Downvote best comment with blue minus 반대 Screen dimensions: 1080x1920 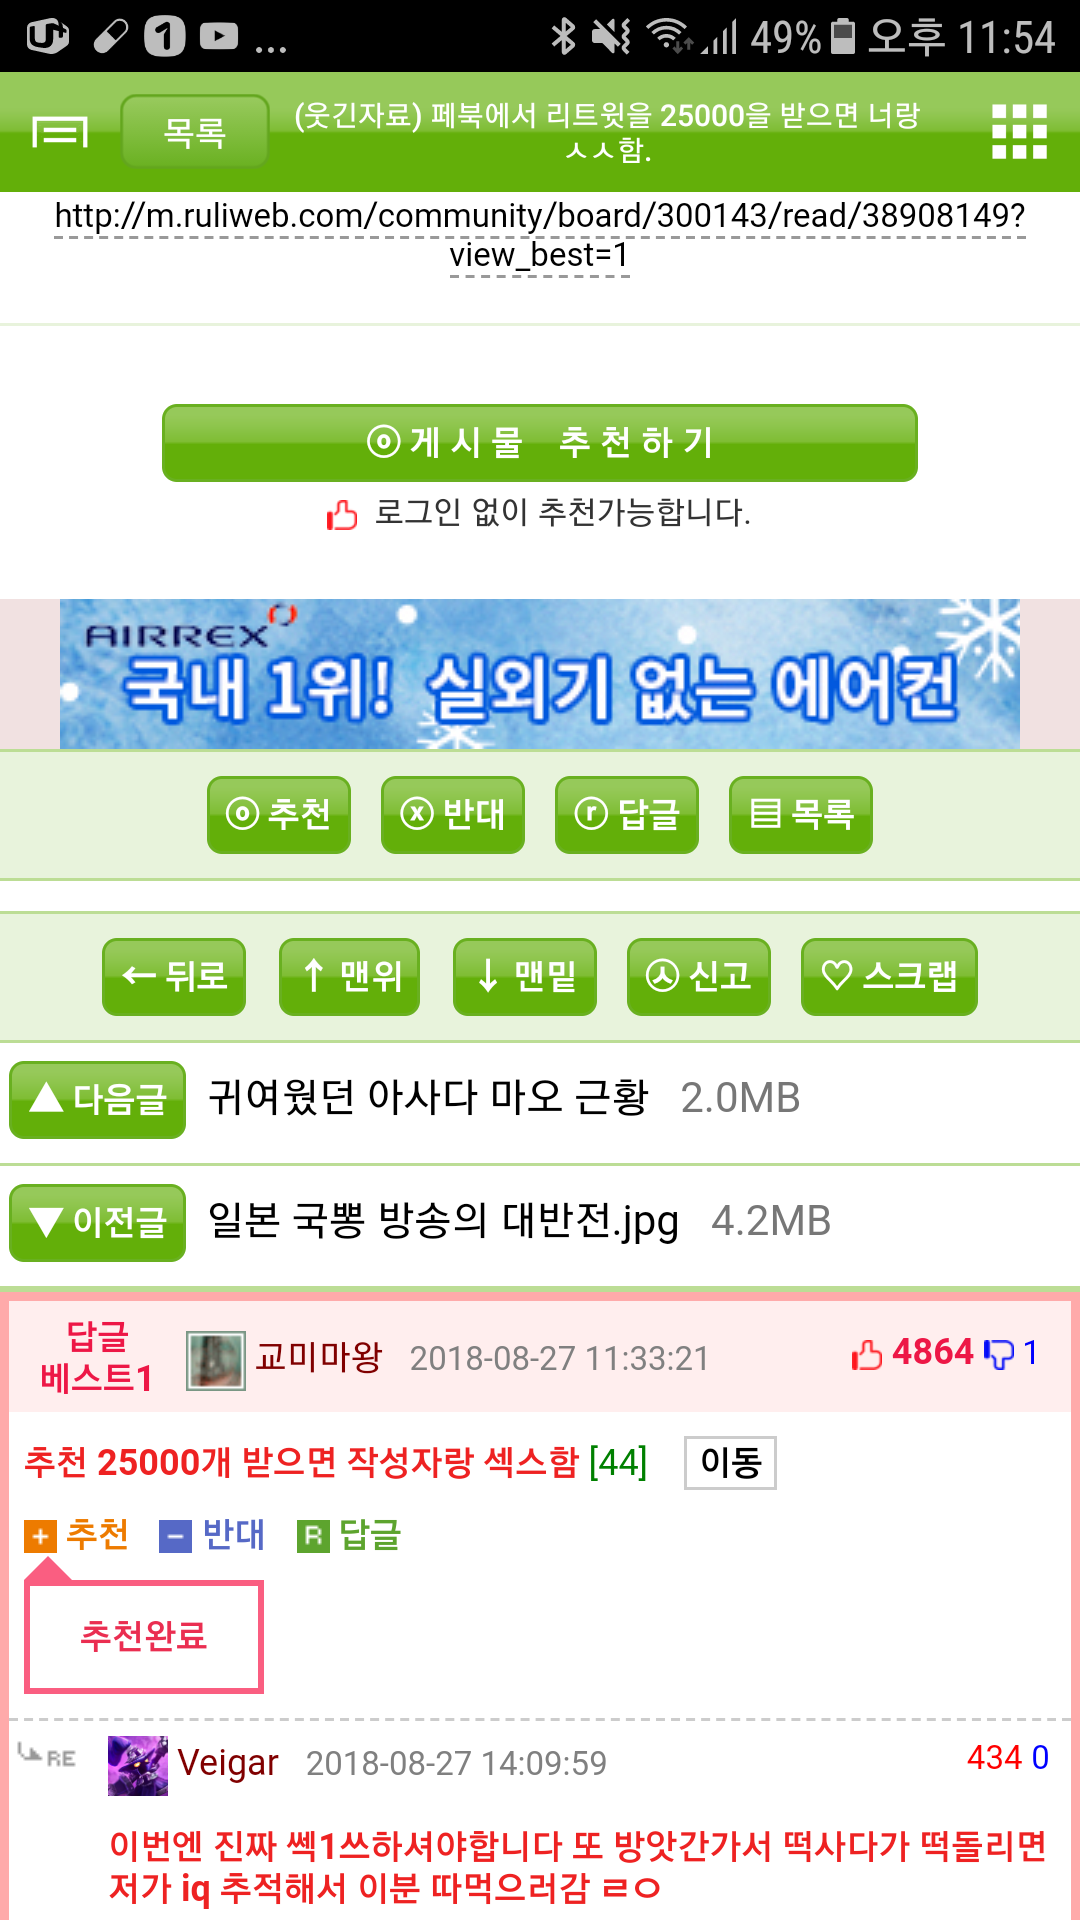tap(212, 1535)
